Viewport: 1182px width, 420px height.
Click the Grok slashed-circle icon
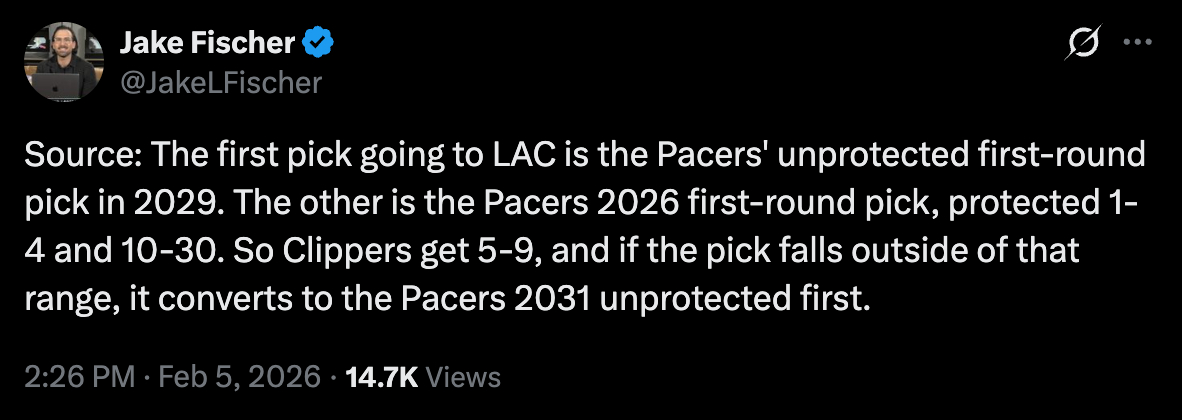pos(1084,44)
